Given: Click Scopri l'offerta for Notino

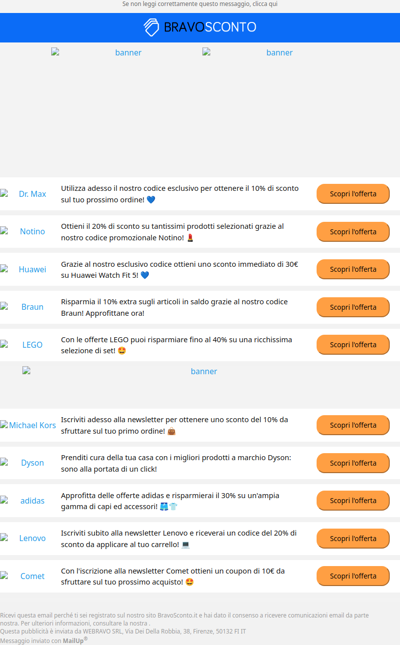Looking at the screenshot, I should [353, 232].
